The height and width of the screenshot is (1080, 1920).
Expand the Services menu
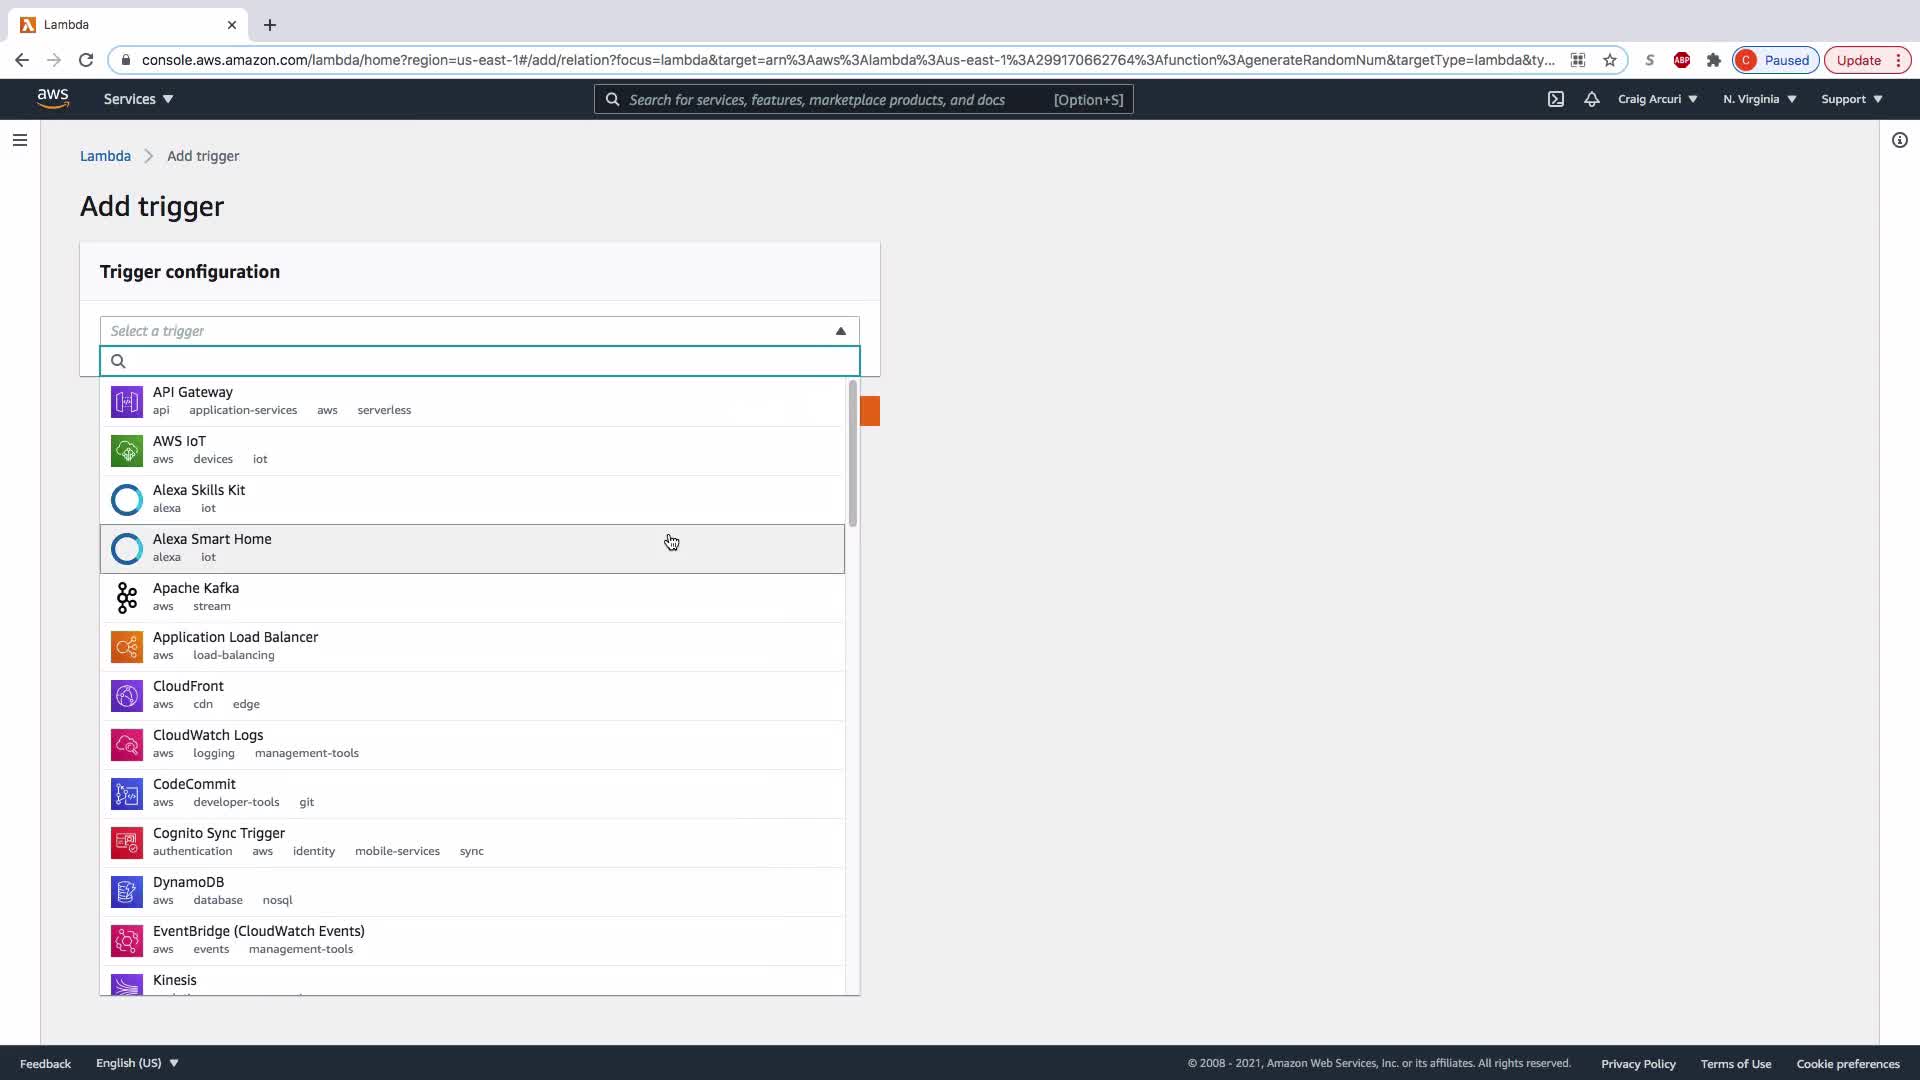pyautogui.click(x=138, y=99)
